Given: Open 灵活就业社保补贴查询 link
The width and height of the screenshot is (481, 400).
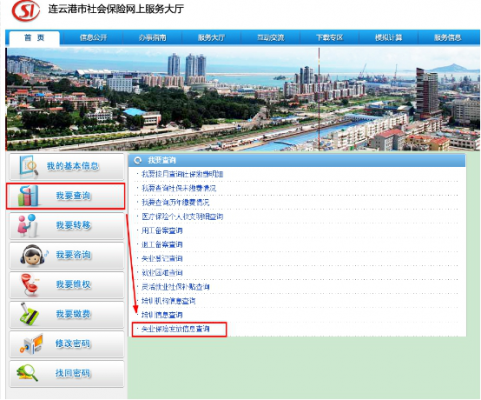Looking at the screenshot, I should click(x=176, y=287).
